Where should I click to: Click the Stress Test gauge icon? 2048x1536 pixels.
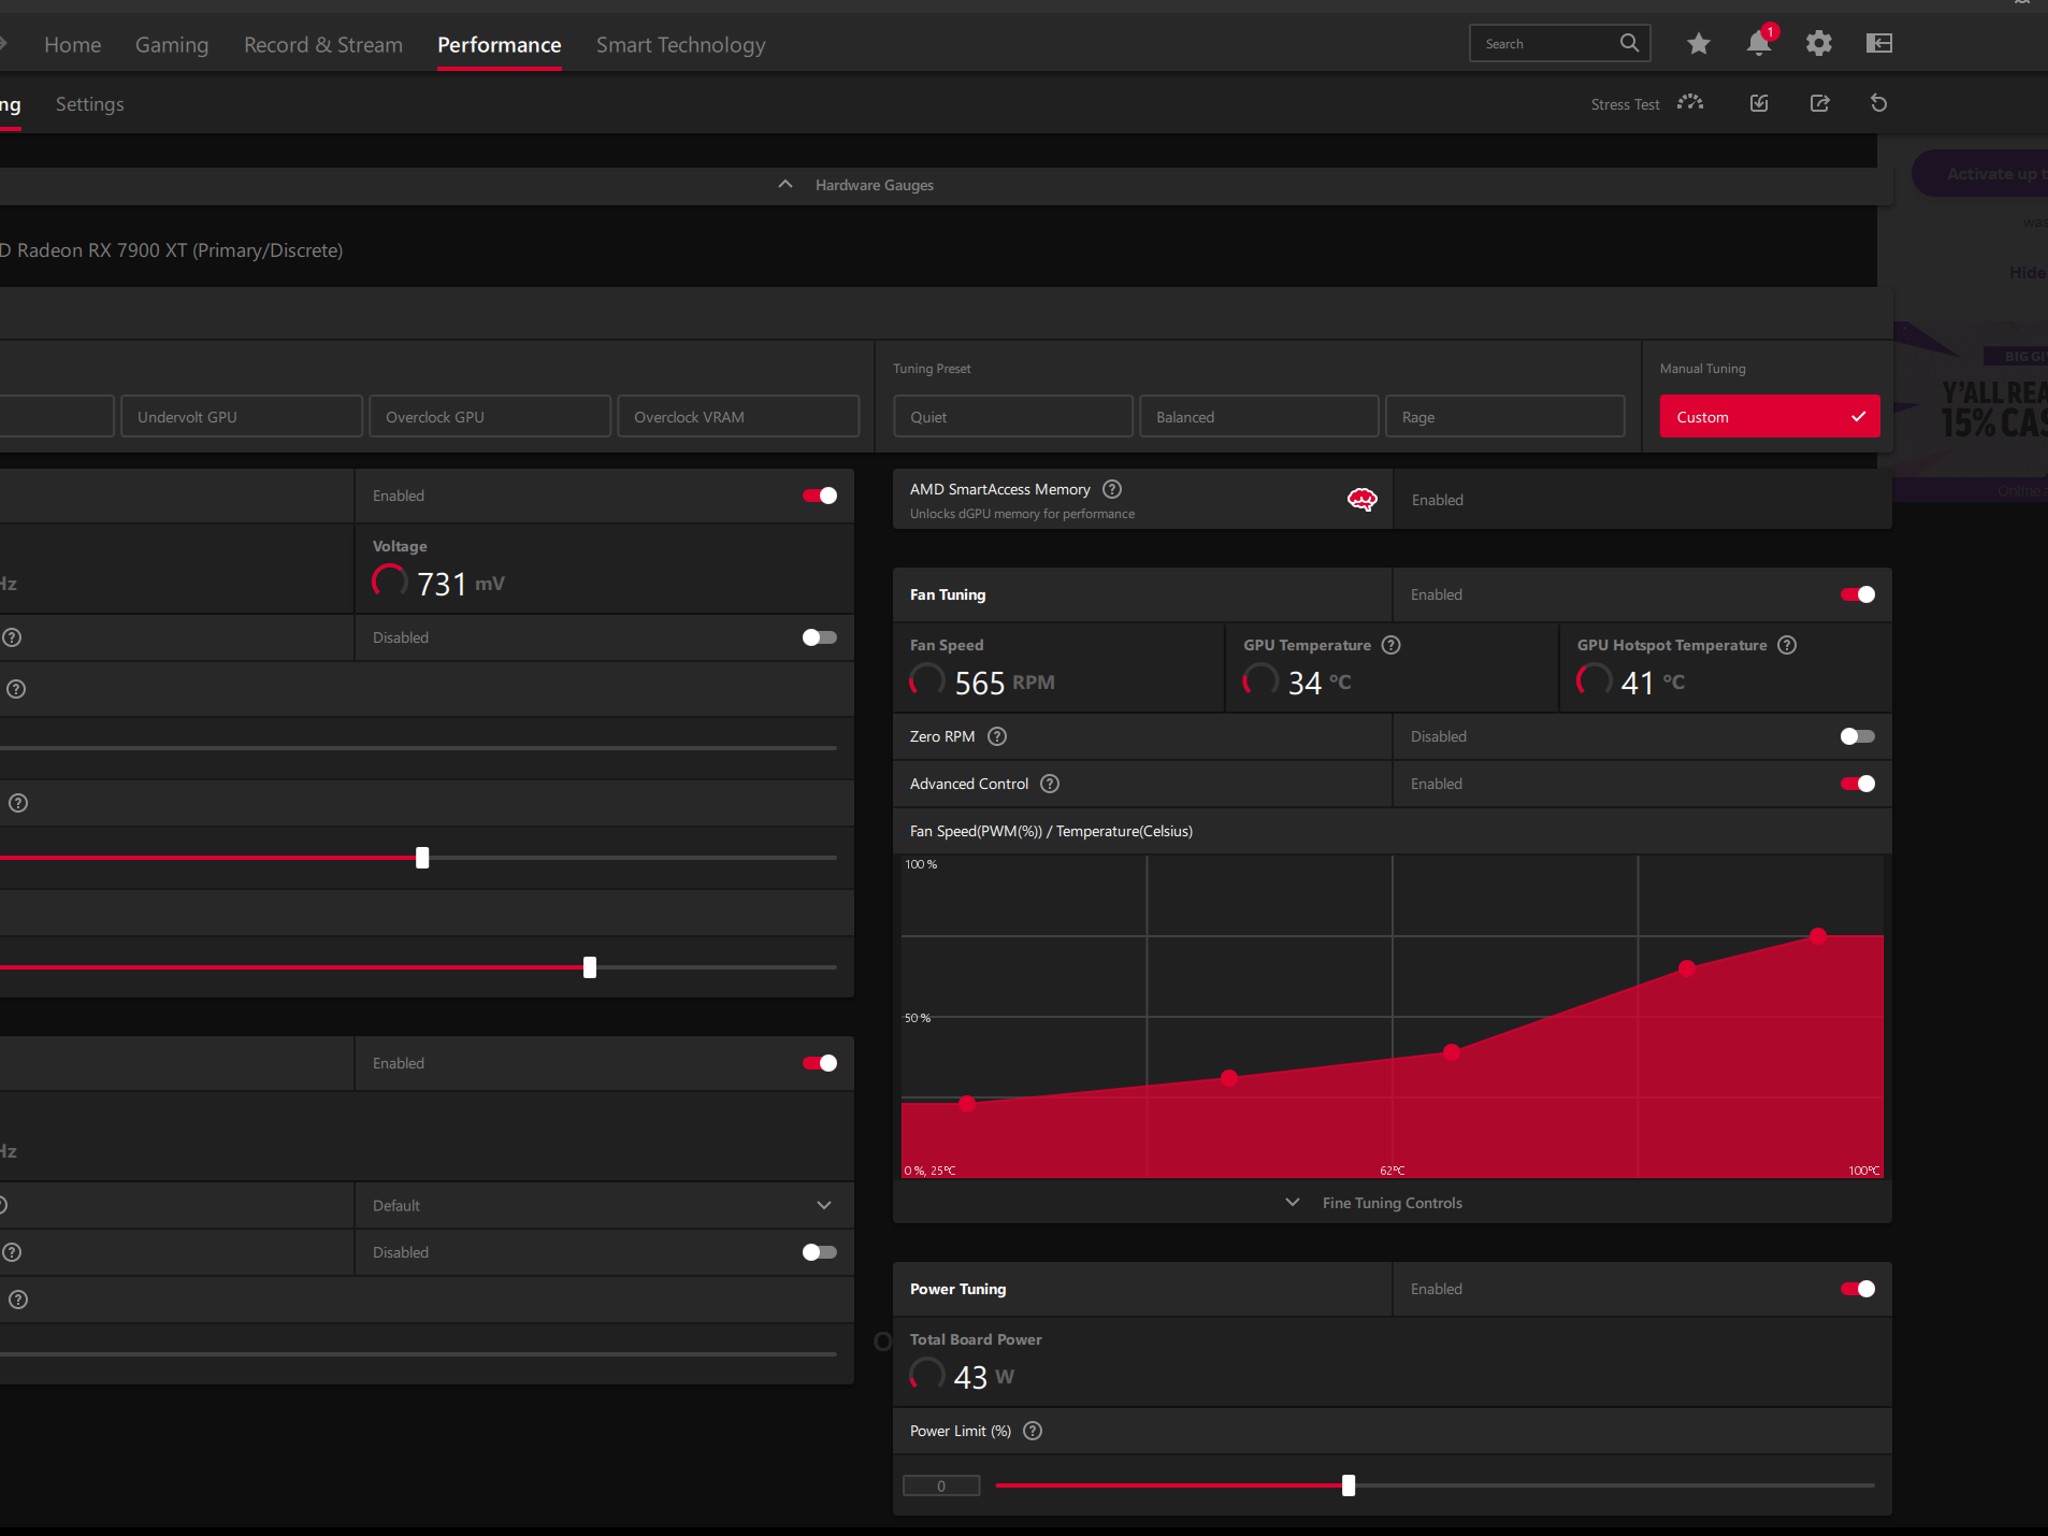(1691, 103)
